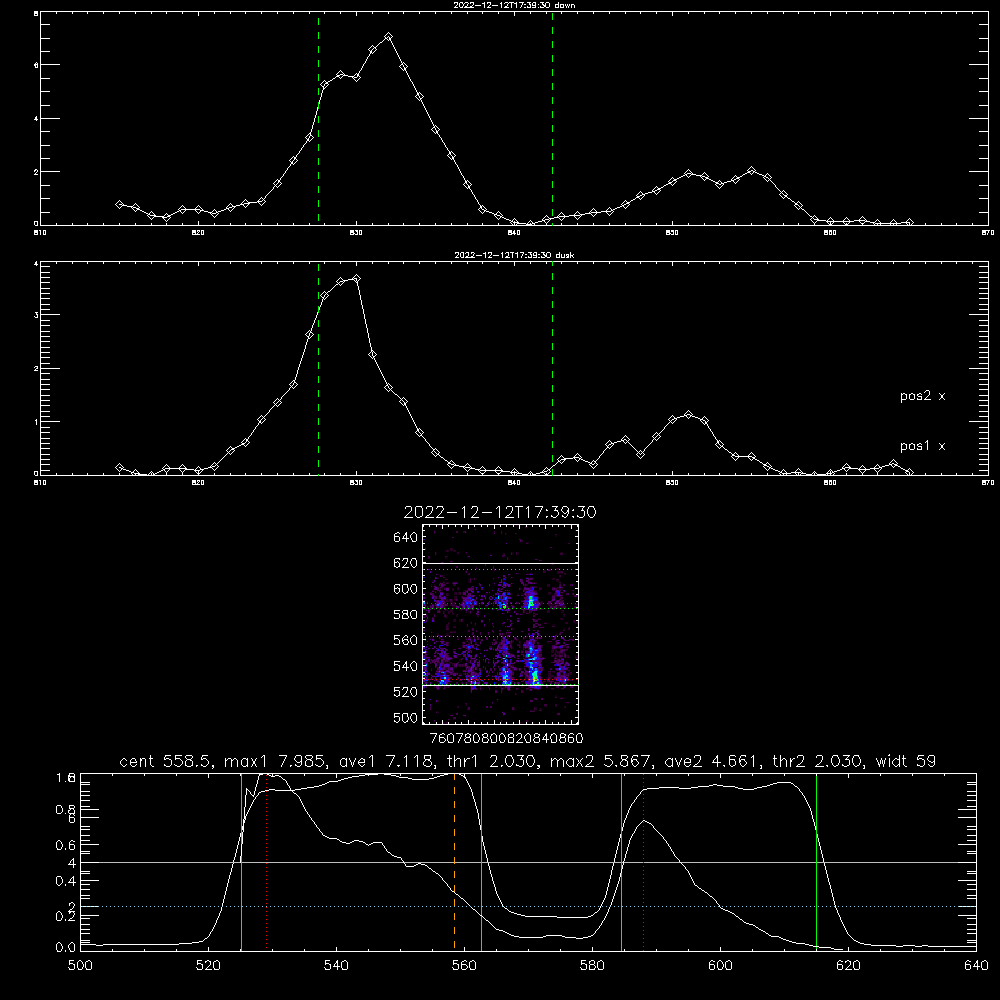The width and height of the screenshot is (1000, 1000).
Task: Click the bottom plot x-axis label 600
Action: (721, 966)
